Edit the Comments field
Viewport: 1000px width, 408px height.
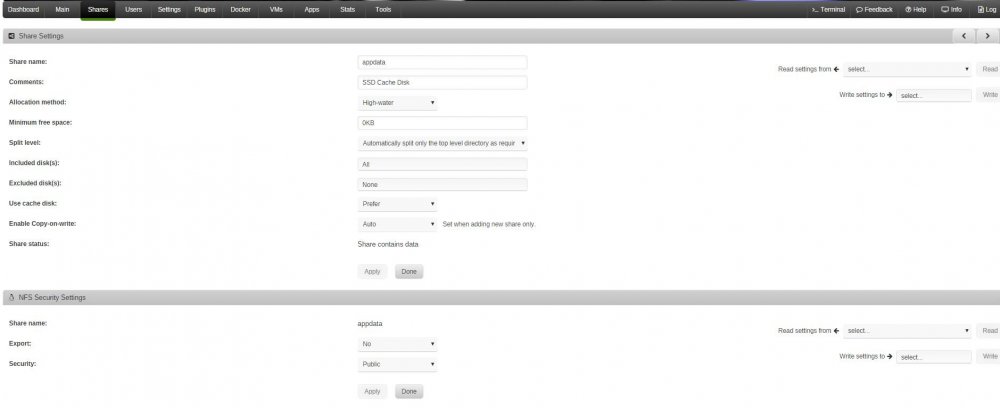443,83
